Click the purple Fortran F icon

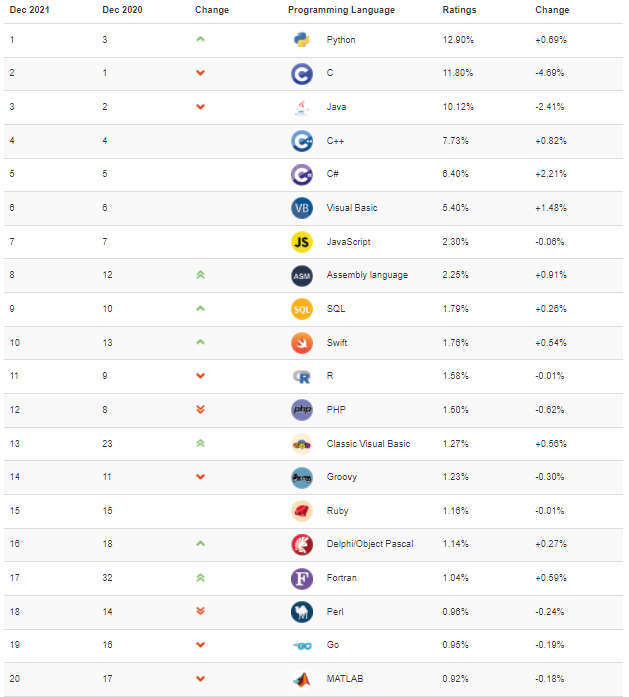click(x=302, y=579)
